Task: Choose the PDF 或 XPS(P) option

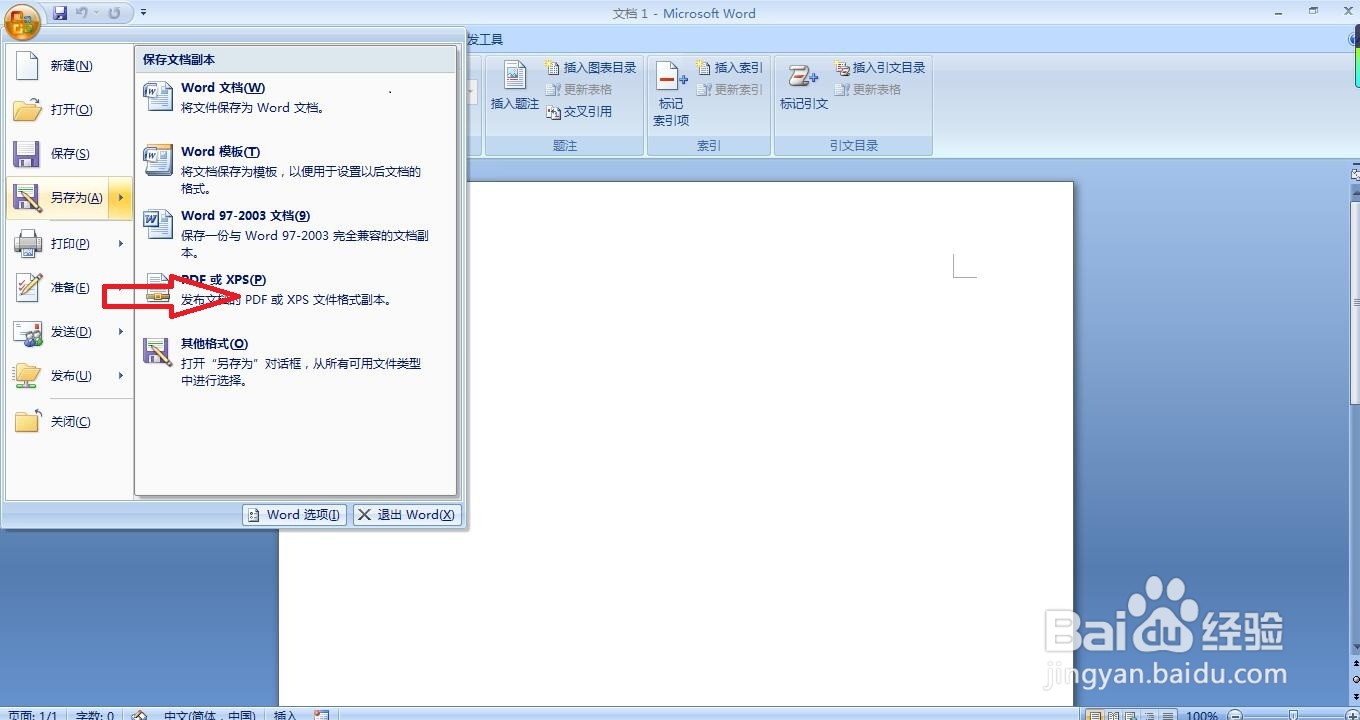Action: 296,290
